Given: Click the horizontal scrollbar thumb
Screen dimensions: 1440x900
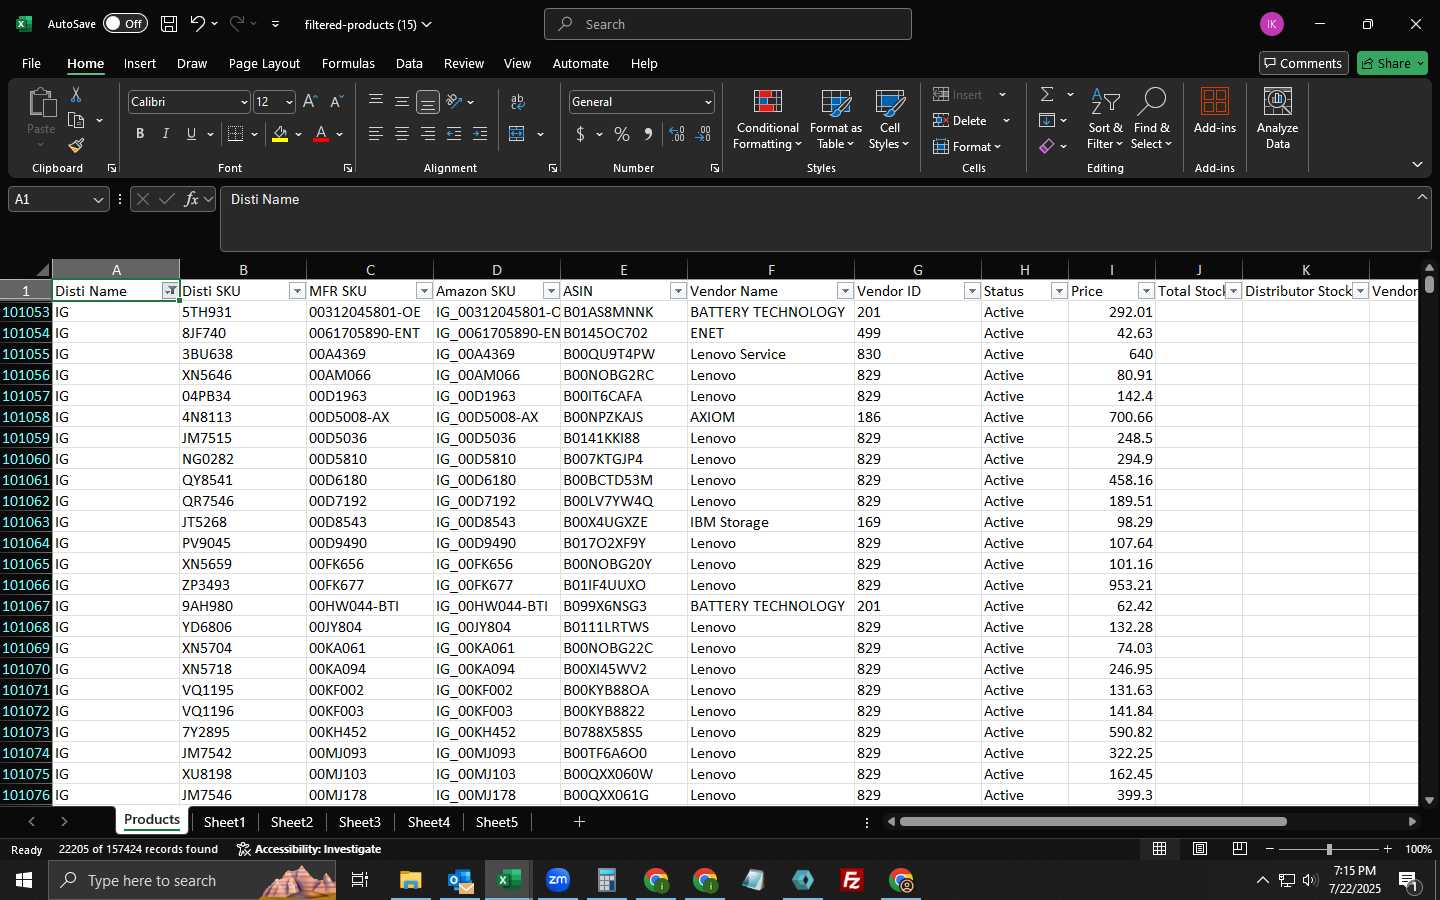Looking at the screenshot, I should [x=1093, y=822].
